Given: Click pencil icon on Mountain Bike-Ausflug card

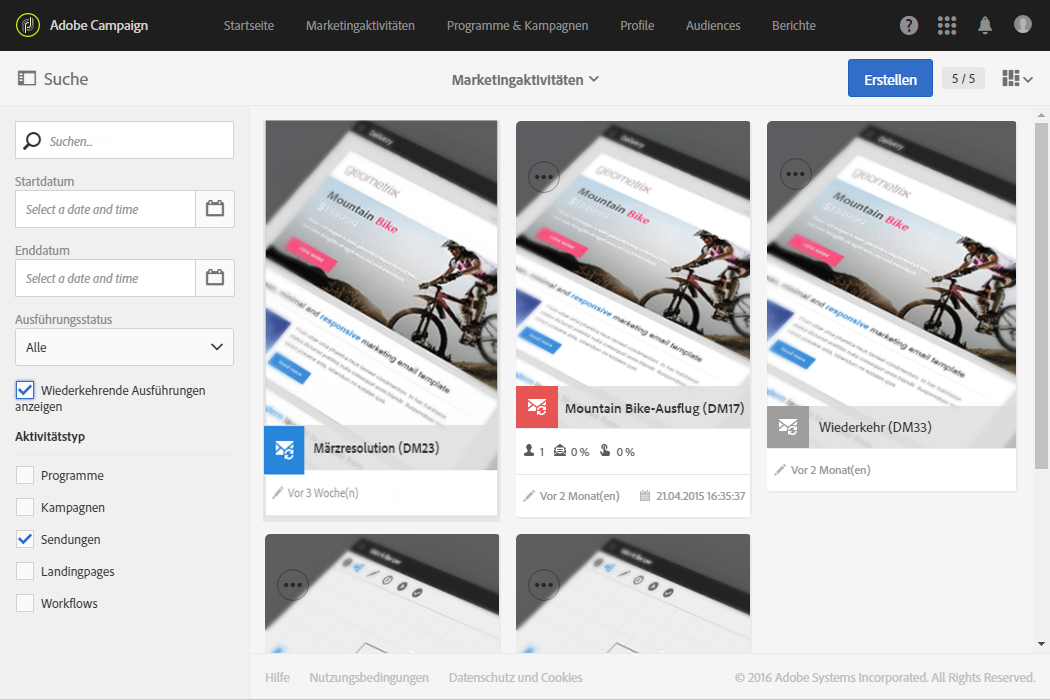Looking at the screenshot, I should [x=528, y=496].
